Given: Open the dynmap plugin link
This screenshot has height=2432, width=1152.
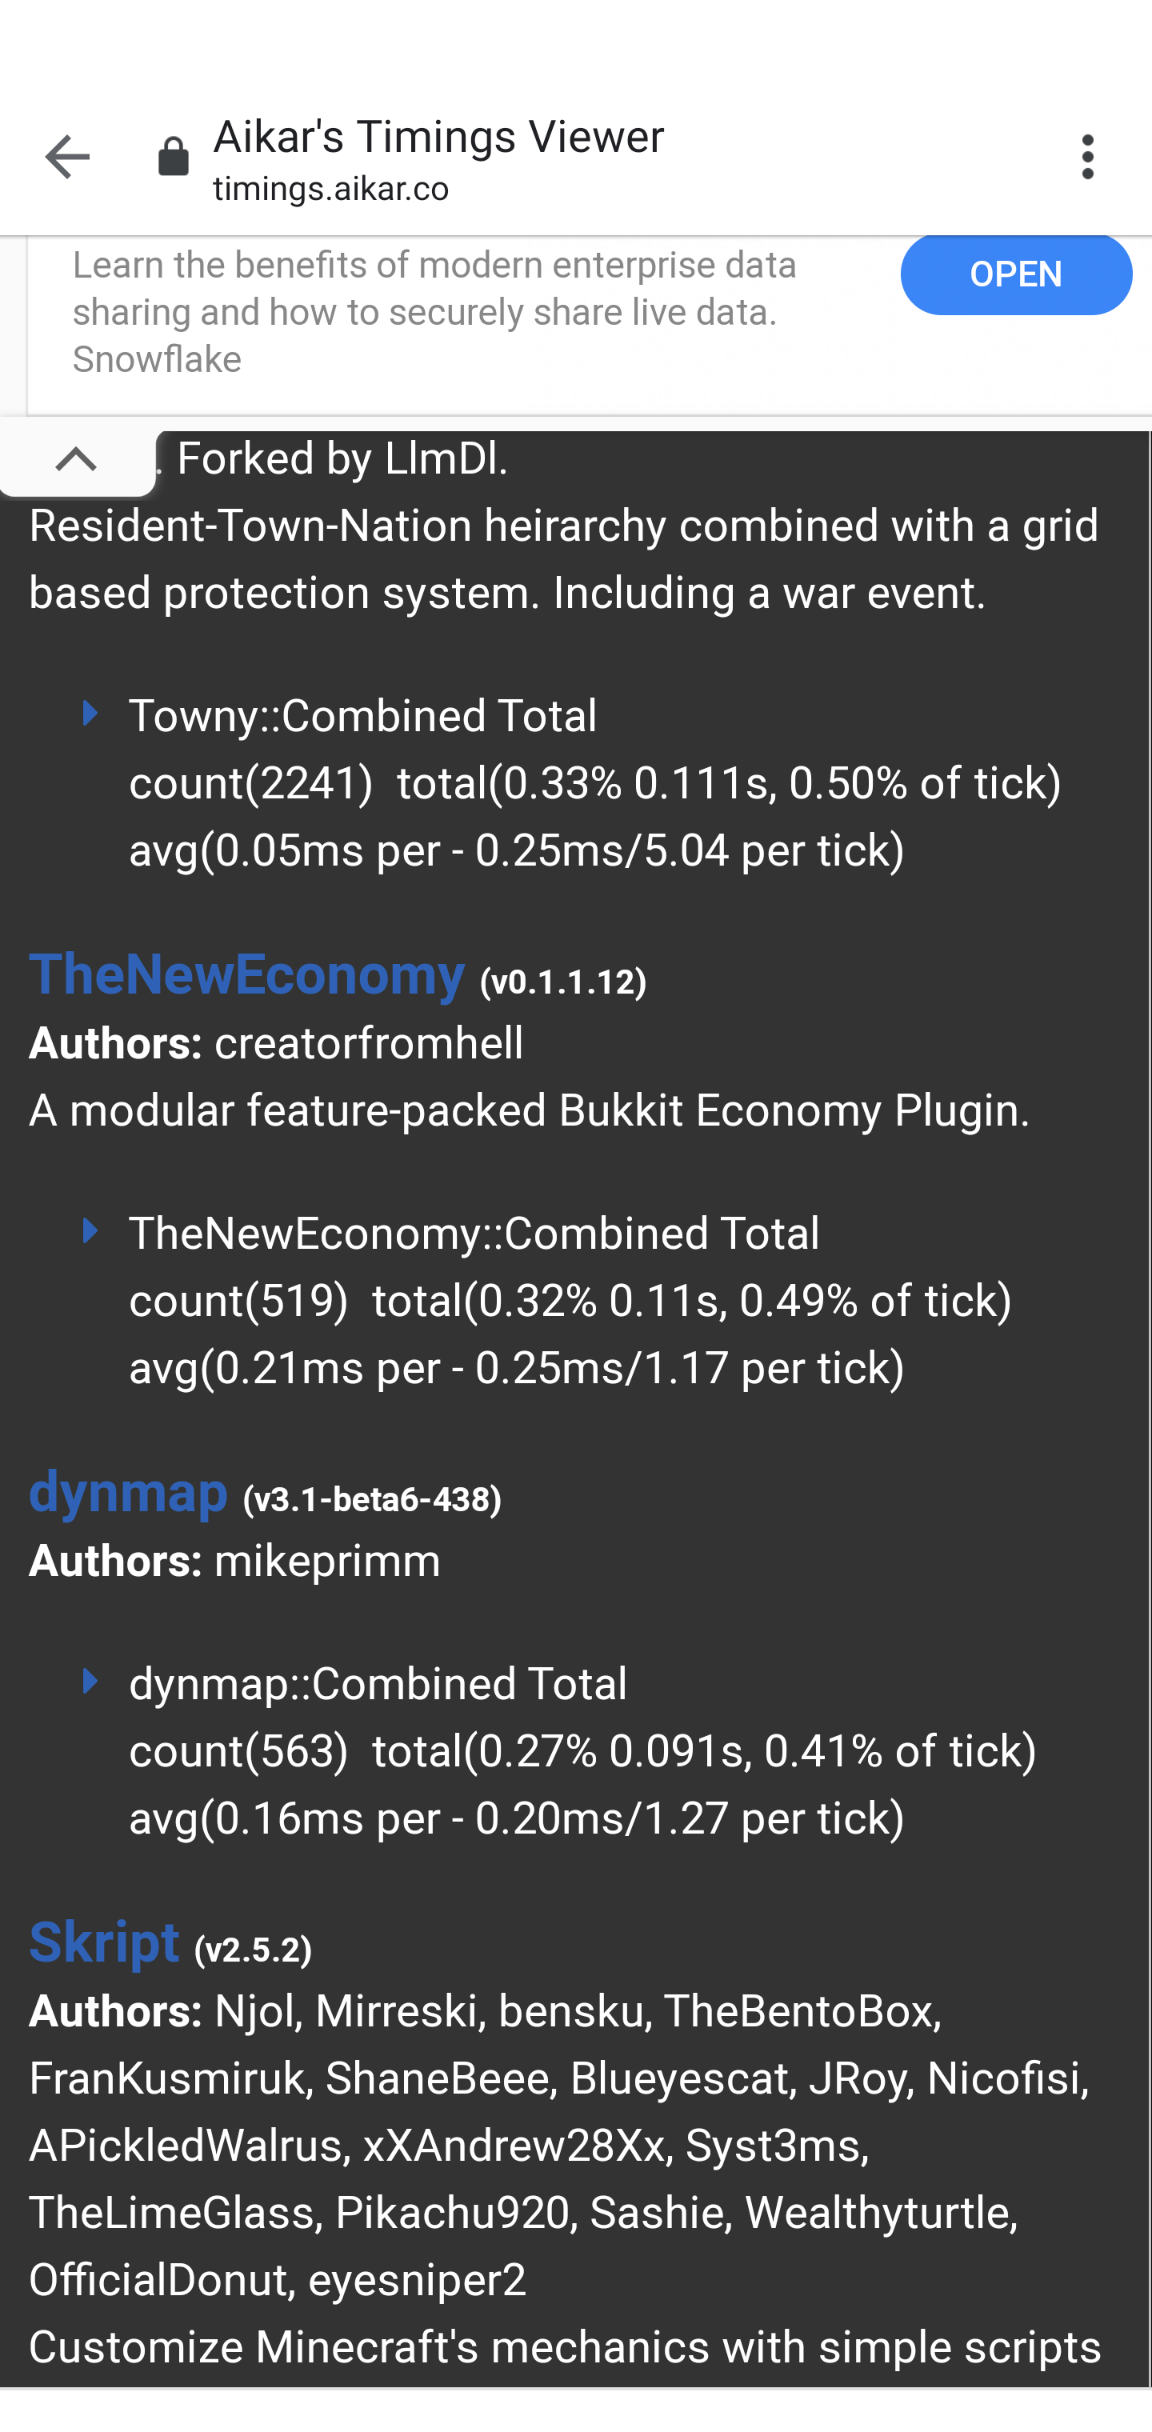Looking at the screenshot, I should point(126,1493).
